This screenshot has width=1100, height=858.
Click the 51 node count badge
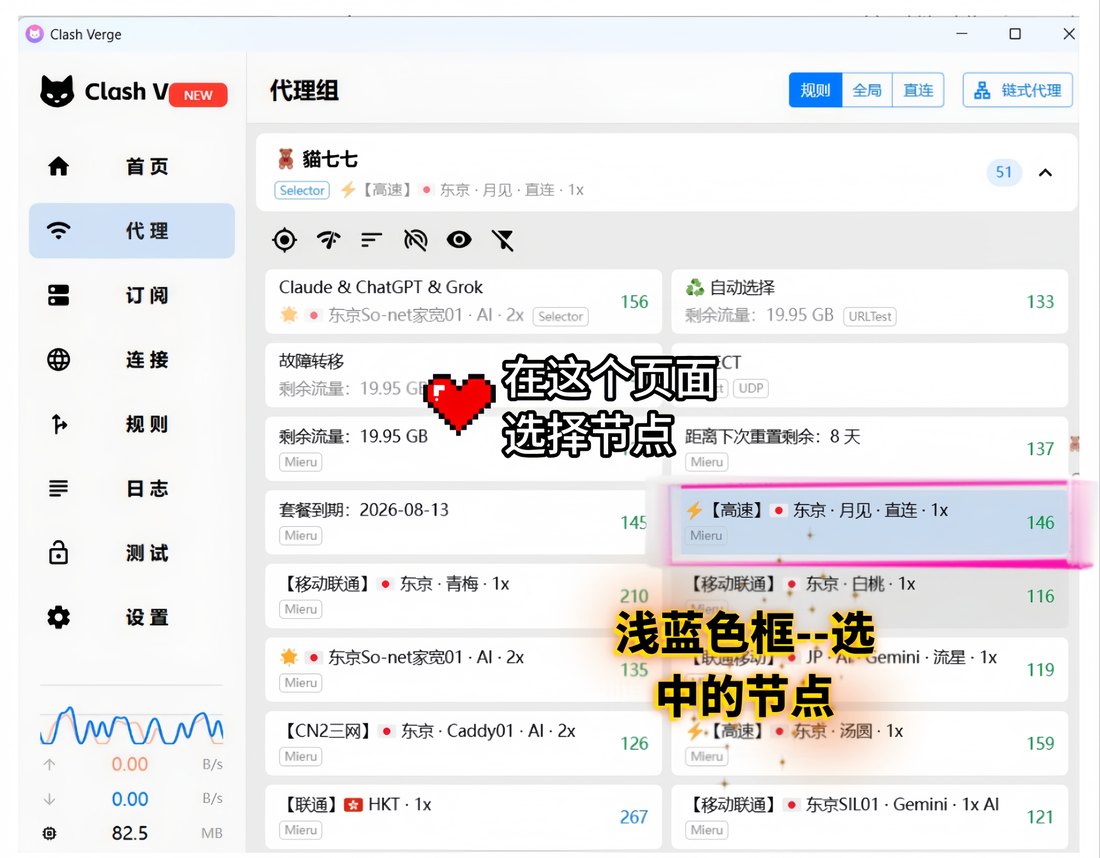point(1004,173)
